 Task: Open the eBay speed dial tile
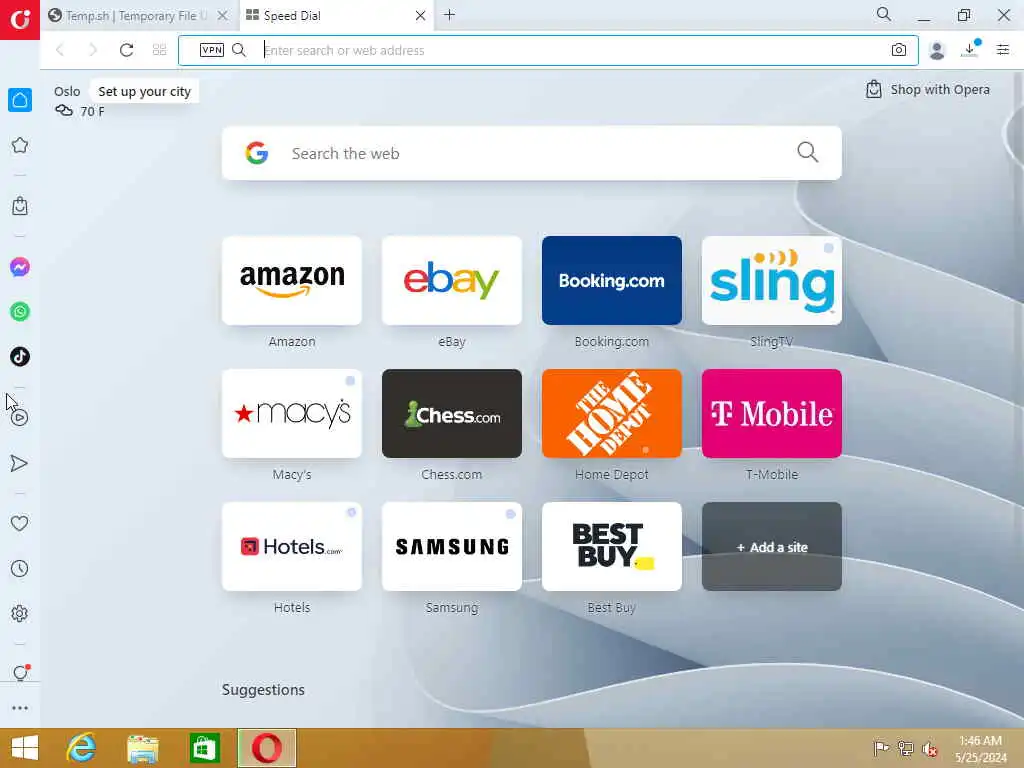452,281
